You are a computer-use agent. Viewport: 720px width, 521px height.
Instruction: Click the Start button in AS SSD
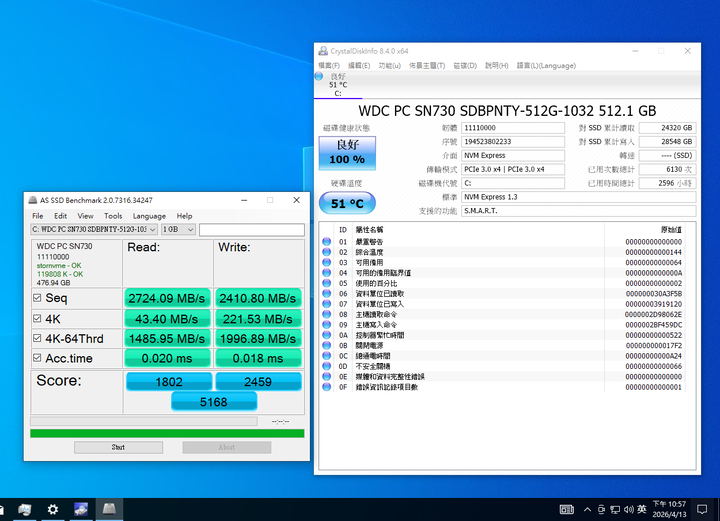118,447
